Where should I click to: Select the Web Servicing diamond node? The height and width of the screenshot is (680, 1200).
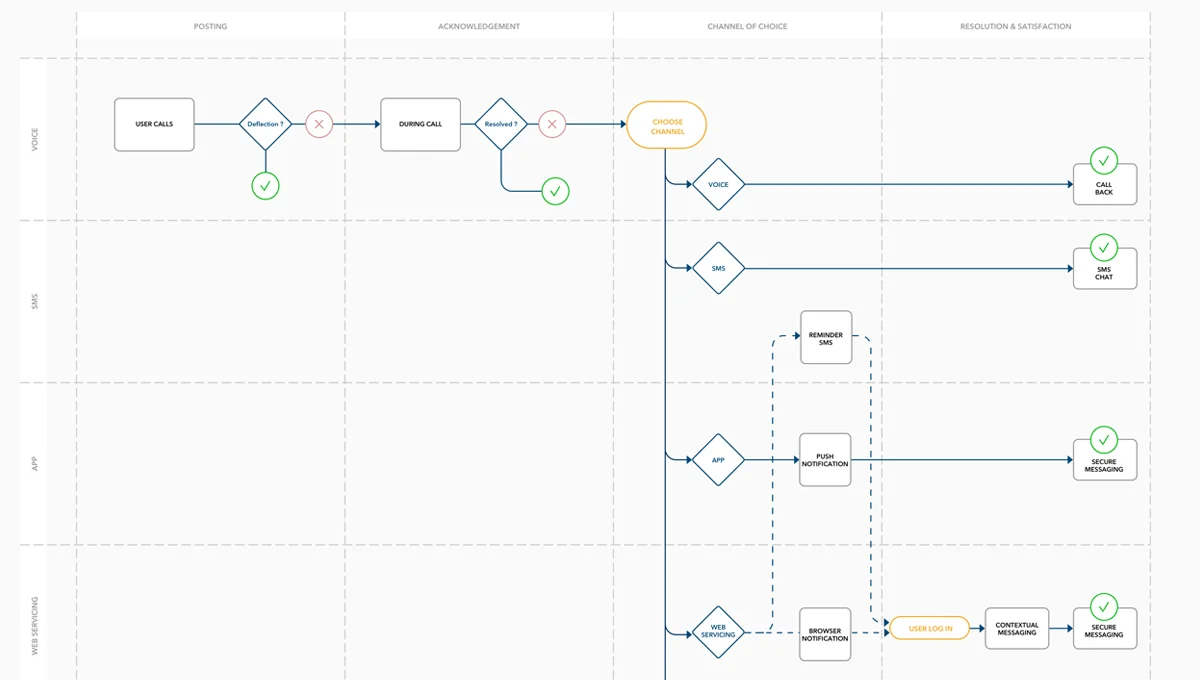[718, 632]
